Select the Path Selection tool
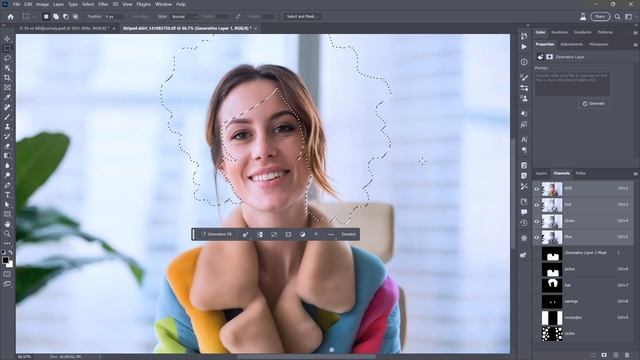This screenshot has width=640, height=360. pos(7,204)
